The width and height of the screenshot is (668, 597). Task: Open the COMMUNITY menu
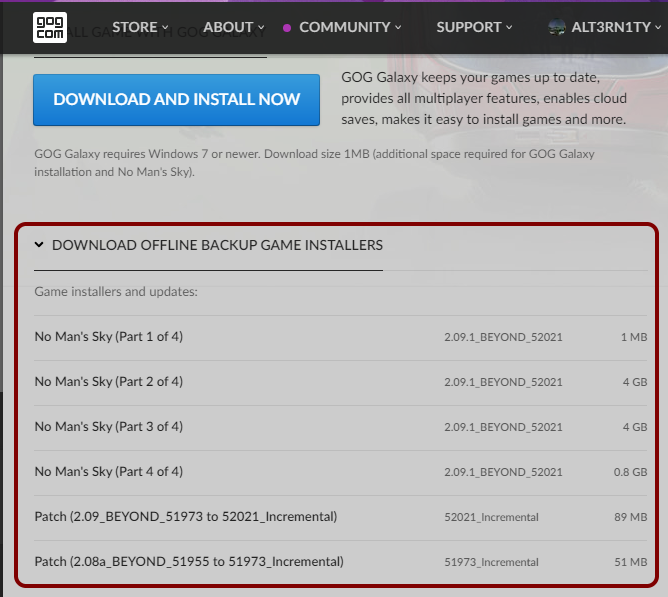[350, 27]
